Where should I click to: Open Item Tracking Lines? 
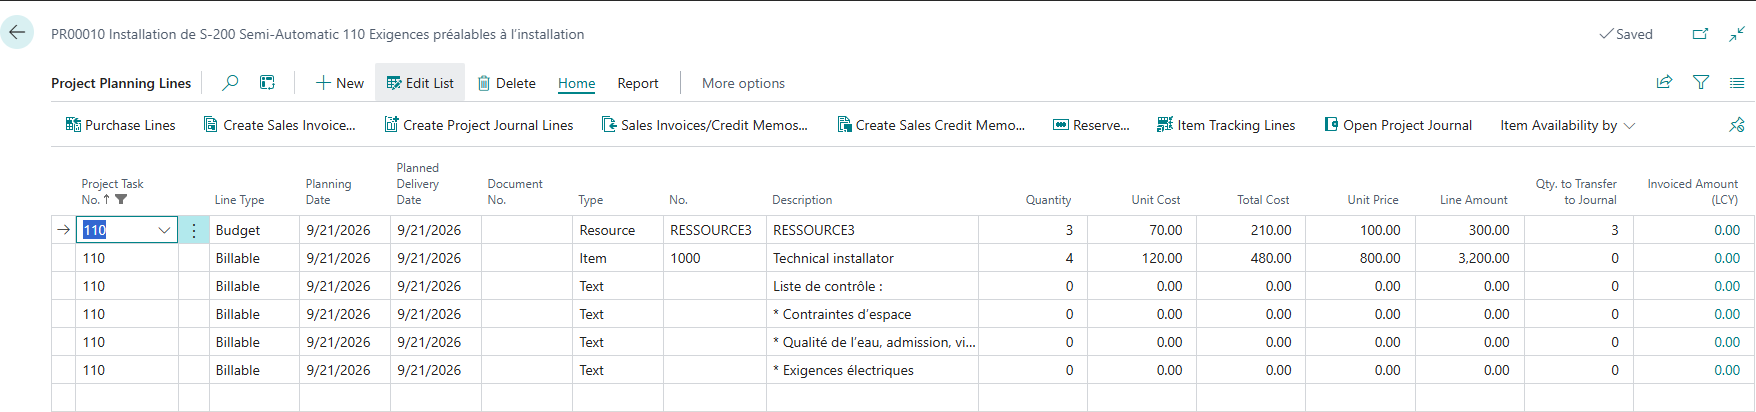point(1226,125)
